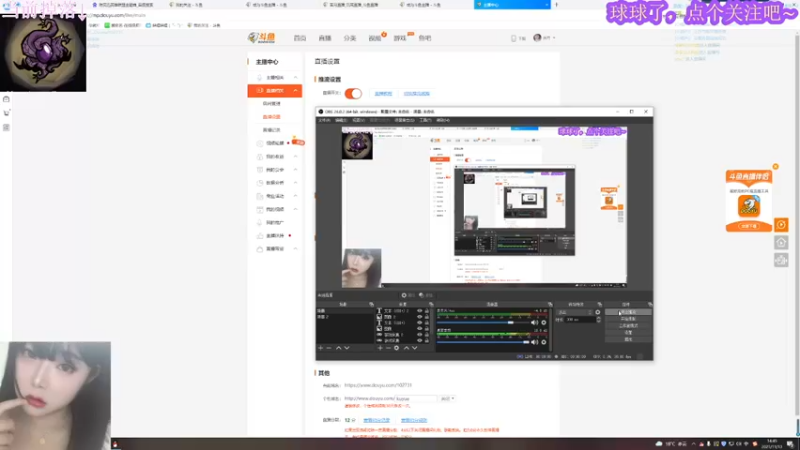
Task: Click the OBS start recording button
Action: click(x=628, y=319)
